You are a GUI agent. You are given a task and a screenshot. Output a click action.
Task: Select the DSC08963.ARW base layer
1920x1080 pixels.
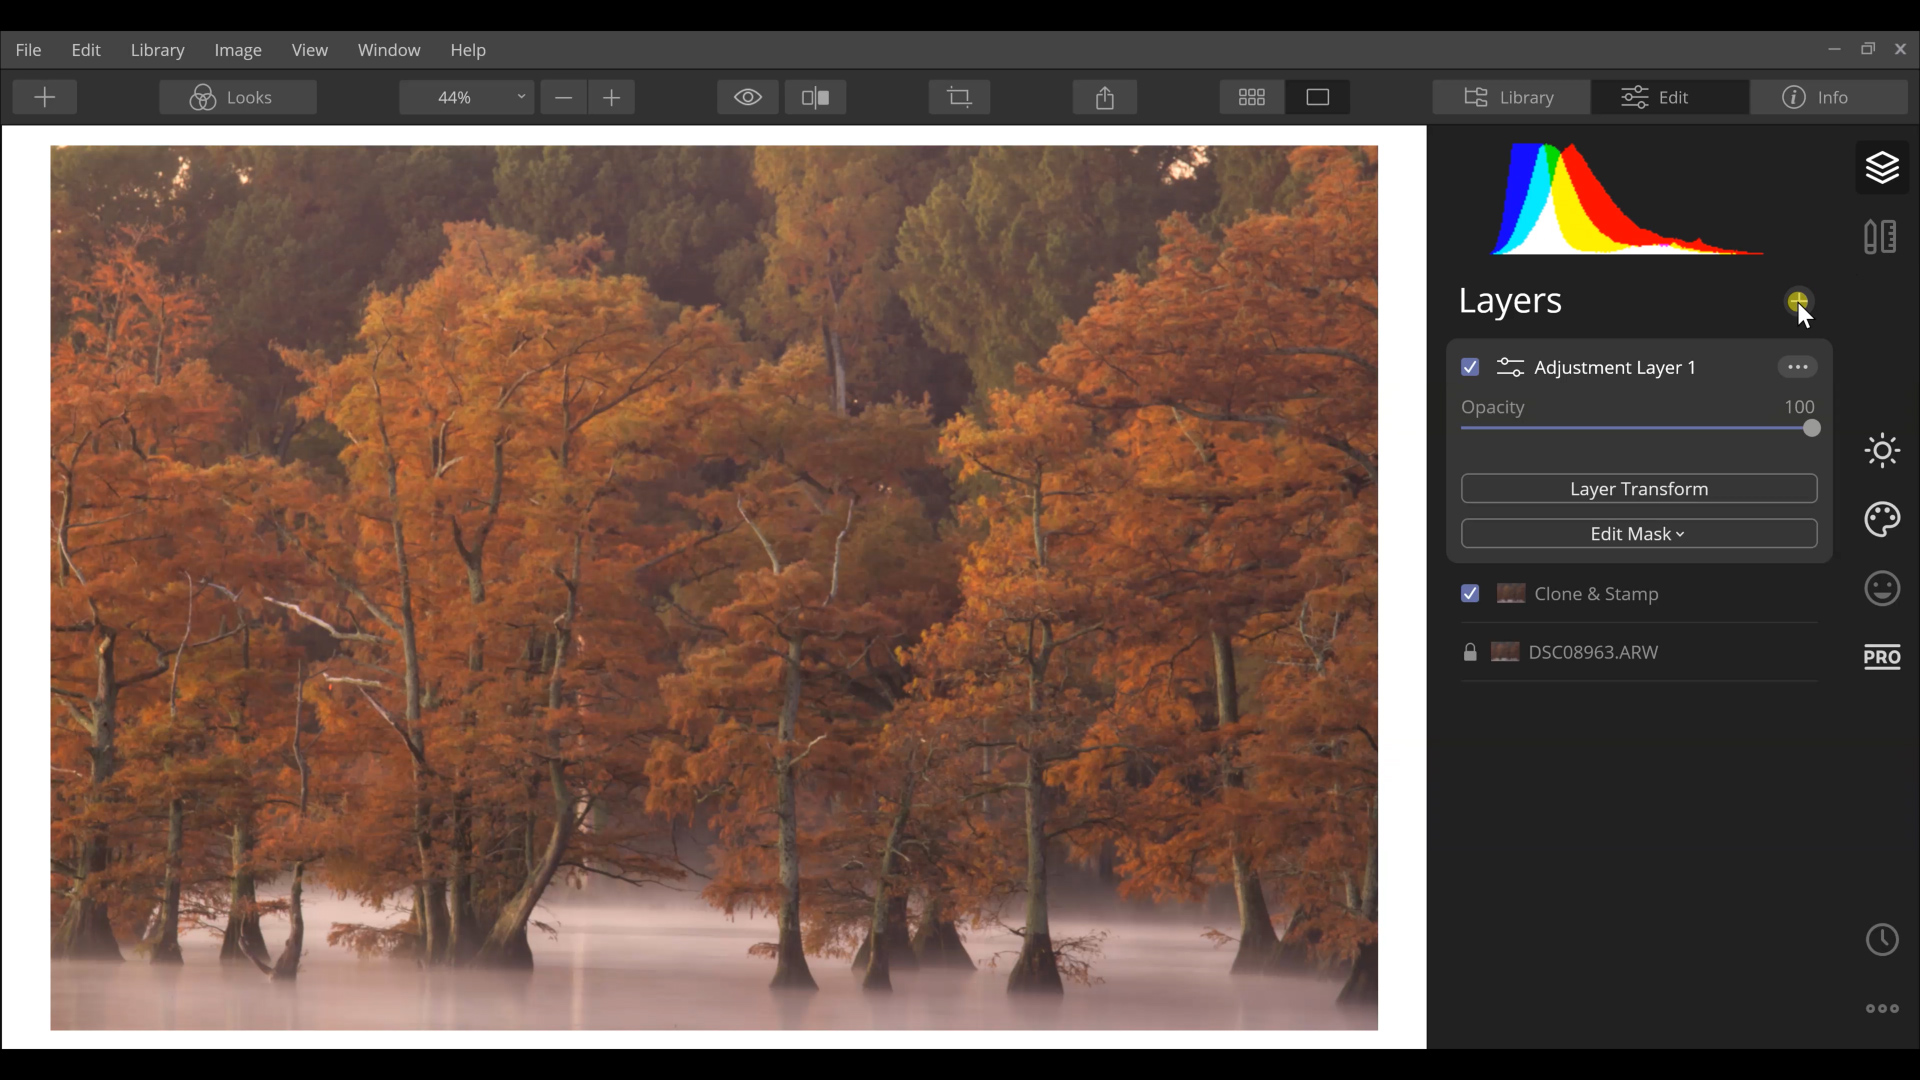click(1639, 652)
